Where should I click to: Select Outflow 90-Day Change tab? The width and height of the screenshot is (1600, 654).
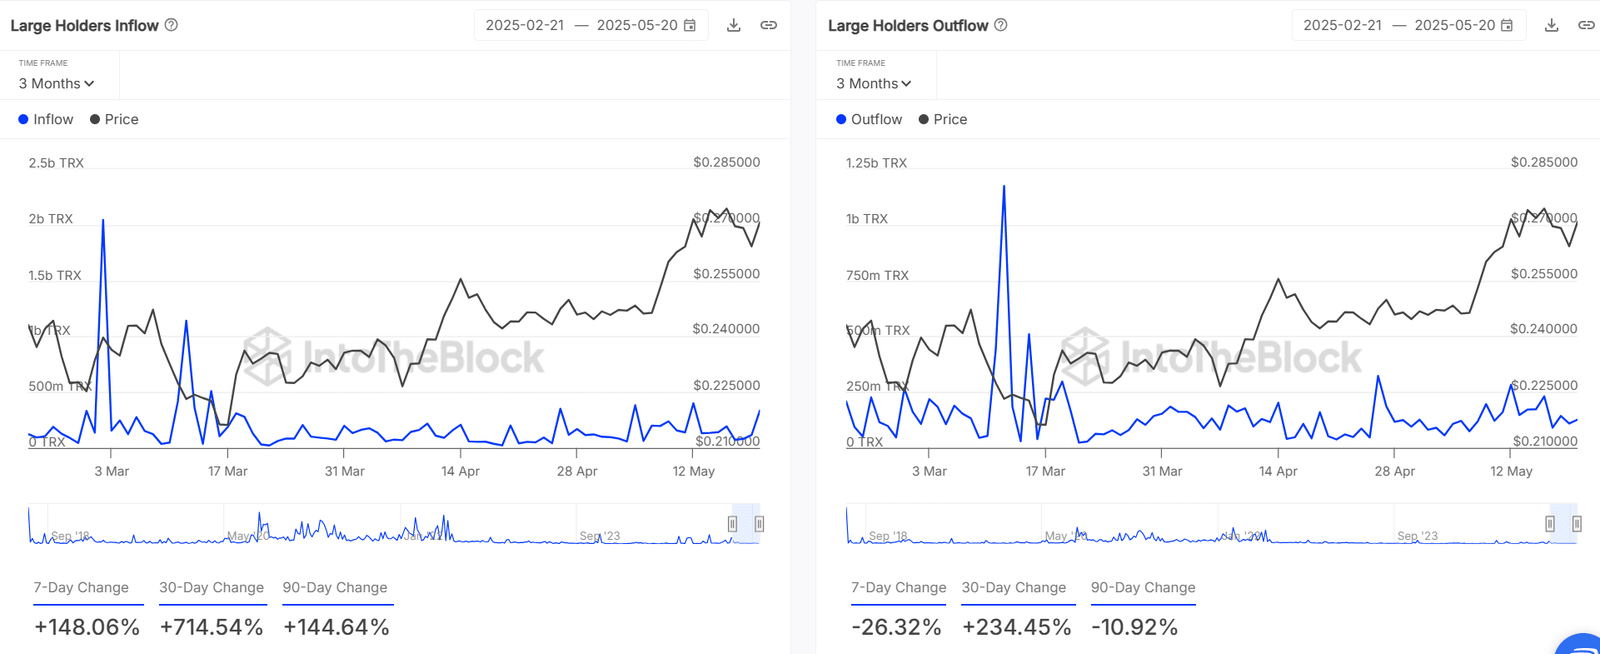coord(1143,588)
